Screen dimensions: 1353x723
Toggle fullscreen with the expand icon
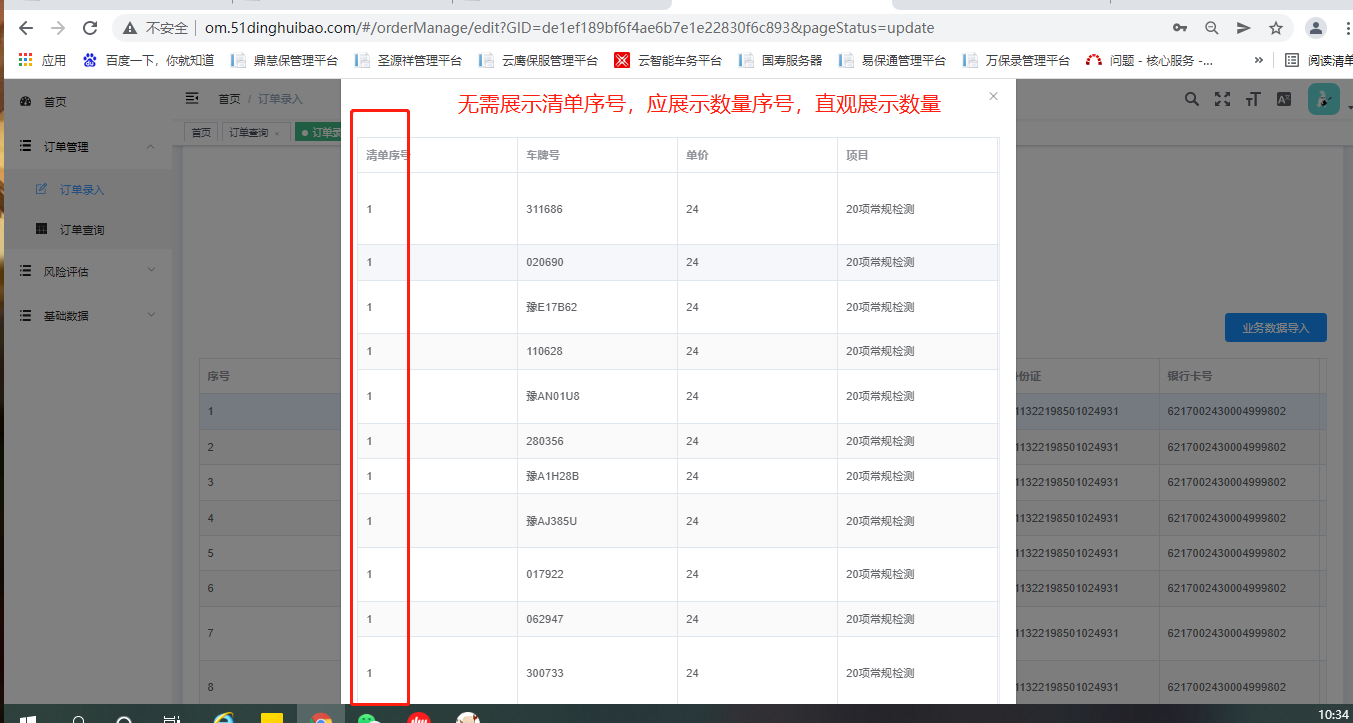point(1222,99)
